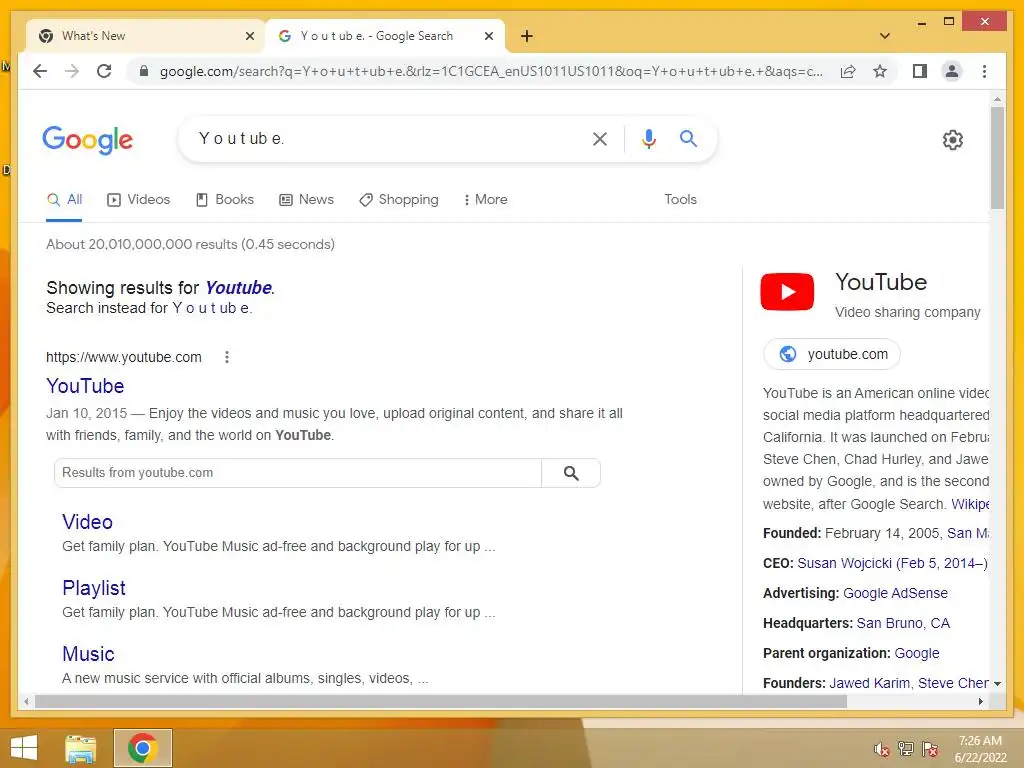Open the Jawed Karim founder link
Image resolution: width=1024 pixels, height=768 pixels.
(x=869, y=683)
